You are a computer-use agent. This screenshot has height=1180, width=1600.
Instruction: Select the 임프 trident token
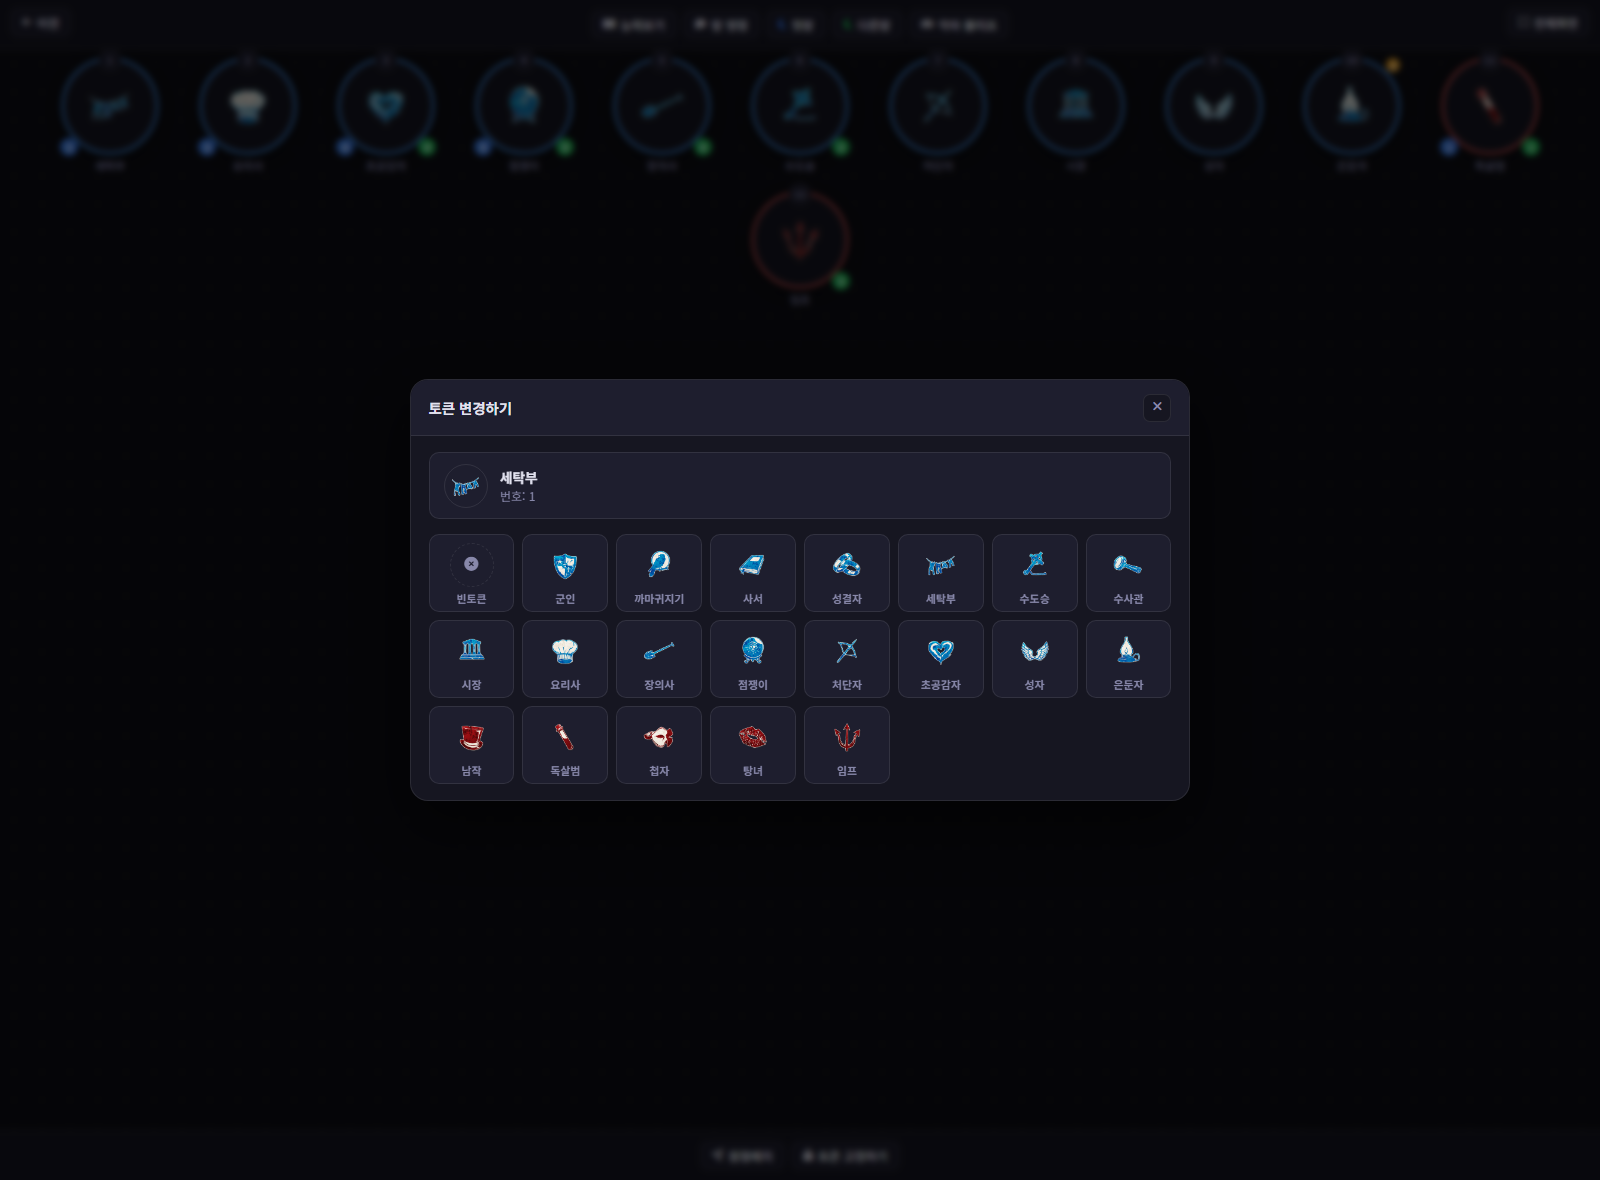pyautogui.click(x=847, y=745)
